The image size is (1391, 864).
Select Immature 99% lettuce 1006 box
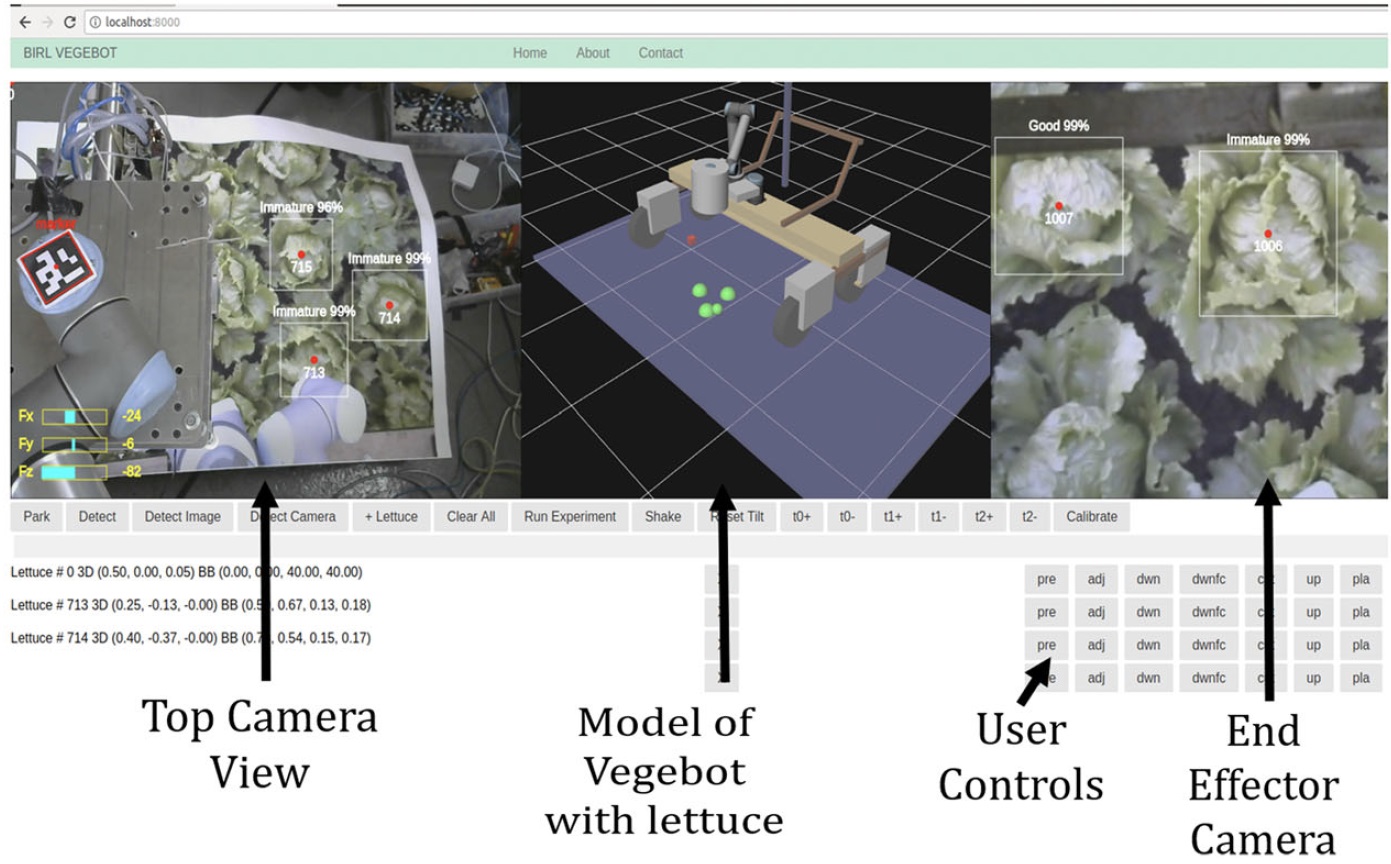[x=1267, y=233]
